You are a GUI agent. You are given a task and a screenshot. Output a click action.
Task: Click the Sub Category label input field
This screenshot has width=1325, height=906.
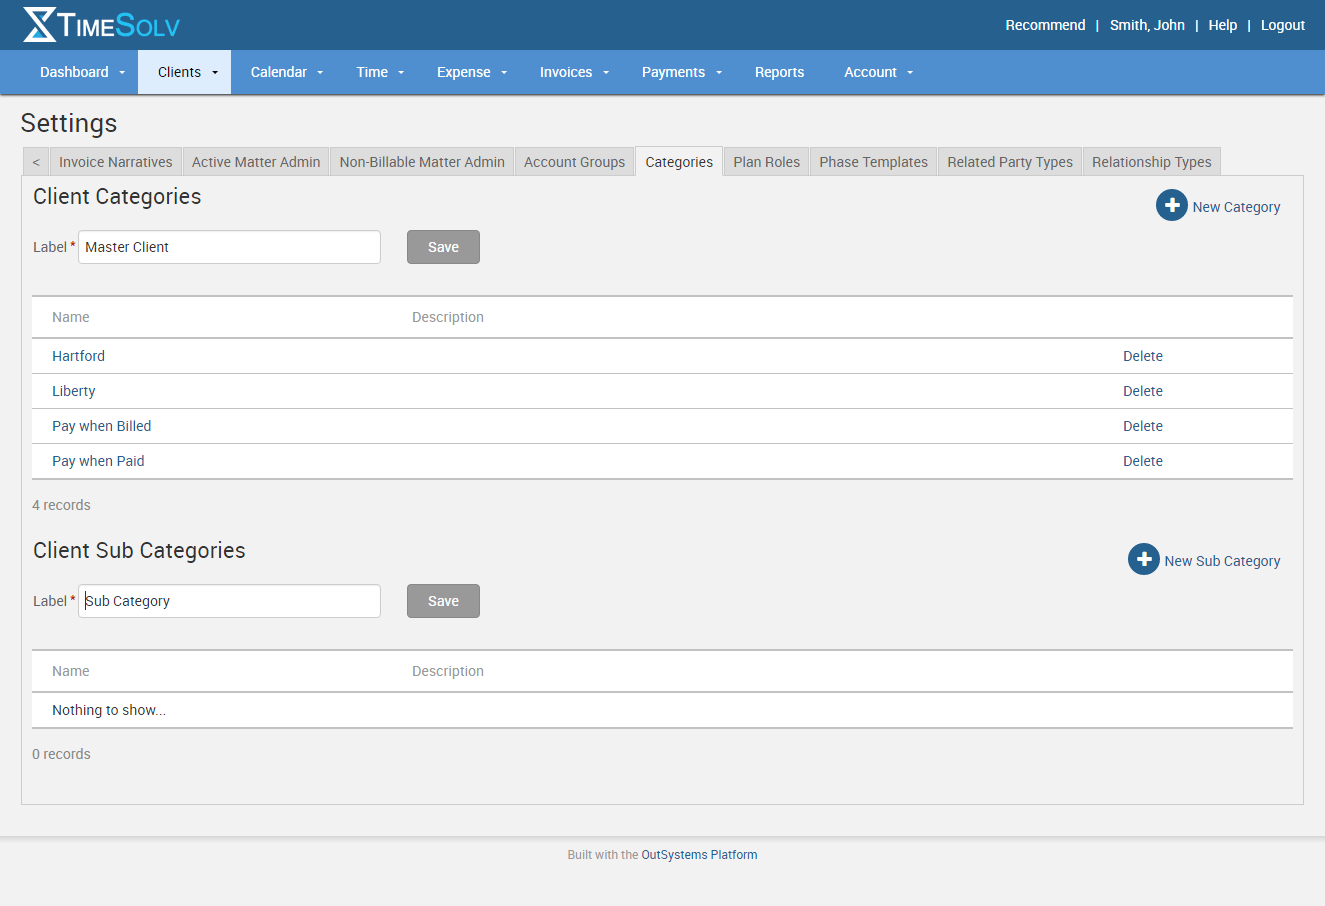click(229, 600)
